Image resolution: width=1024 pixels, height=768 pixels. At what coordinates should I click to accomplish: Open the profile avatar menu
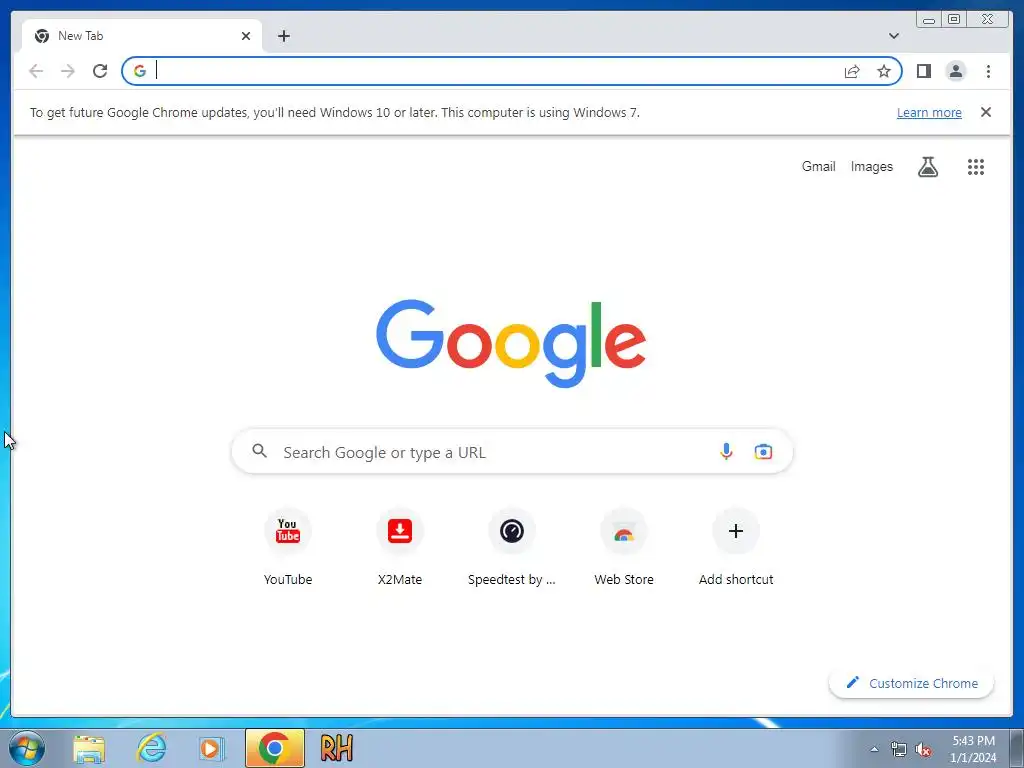coord(955,71)
